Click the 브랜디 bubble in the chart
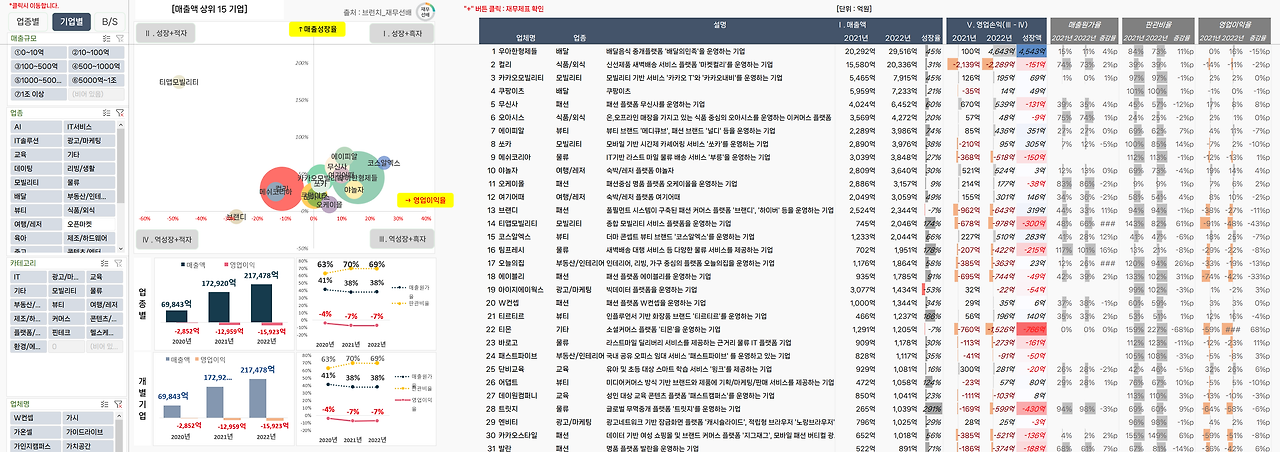Viewport: 1280px width, 452px height. (234, 216)
